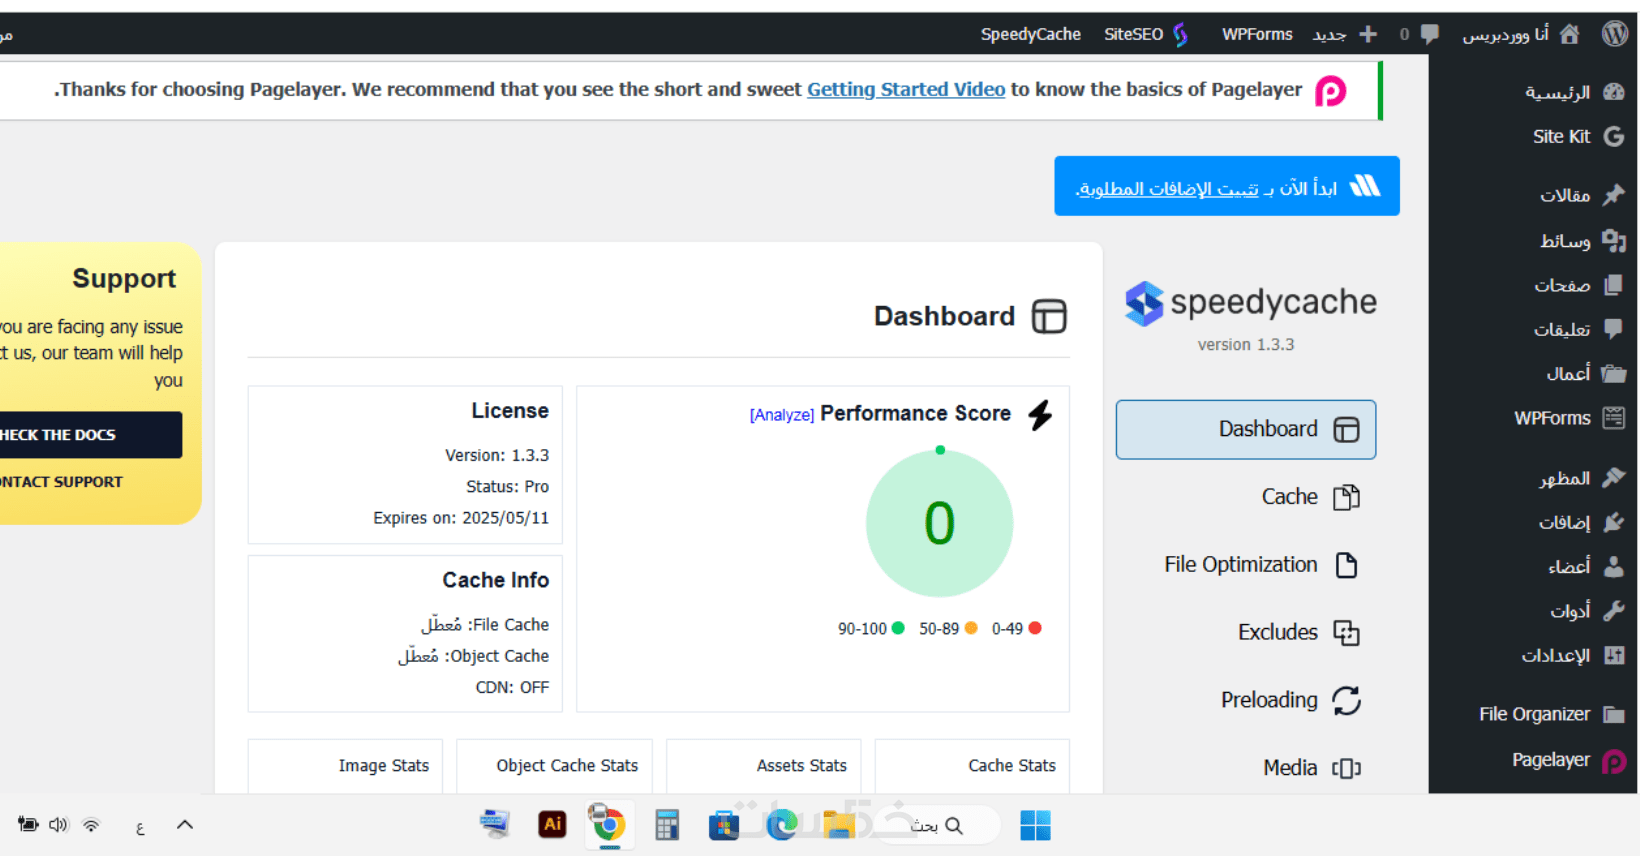Open Calculator from the taskbar
The height and width of the screenshot is (856, 1640).
(667, 825)
